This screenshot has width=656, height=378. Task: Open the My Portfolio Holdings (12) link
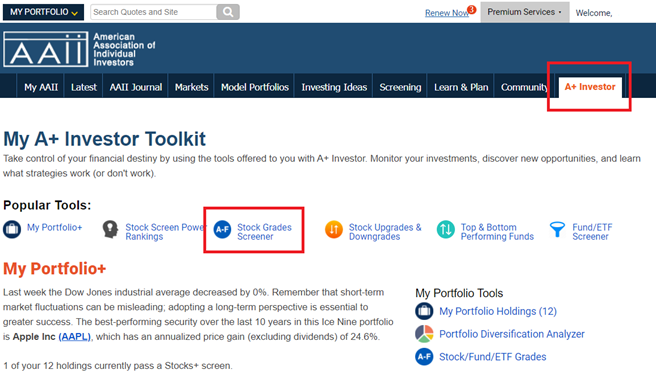498,311
